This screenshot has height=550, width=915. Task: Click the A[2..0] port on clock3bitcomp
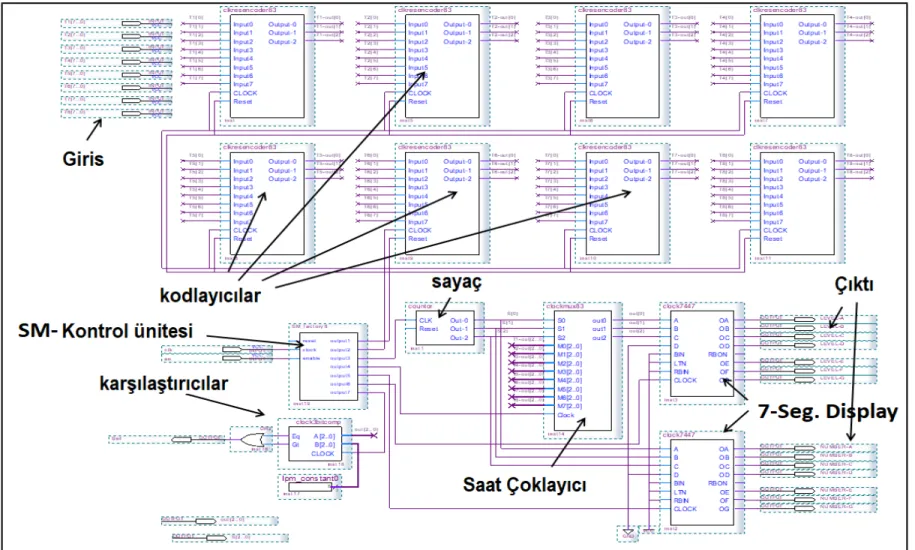click(324, 436)
